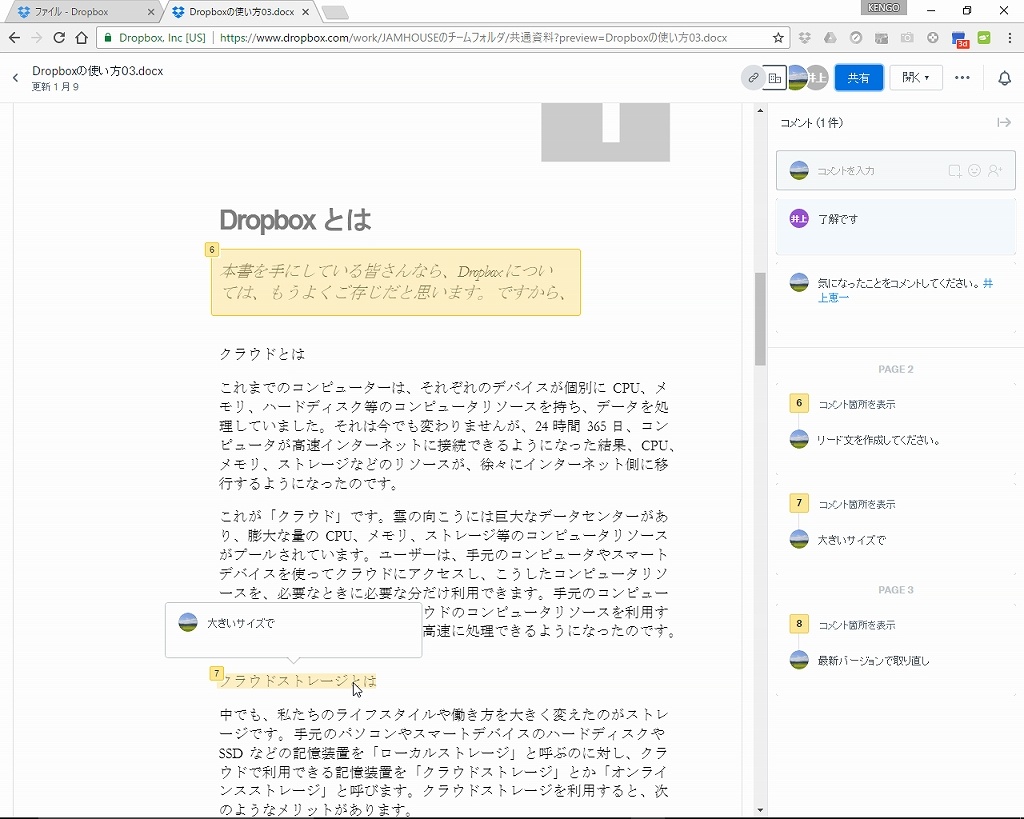The image size is (1024, 819).
Task: Reload the current Dropbox page
Action: click(59, 38)
